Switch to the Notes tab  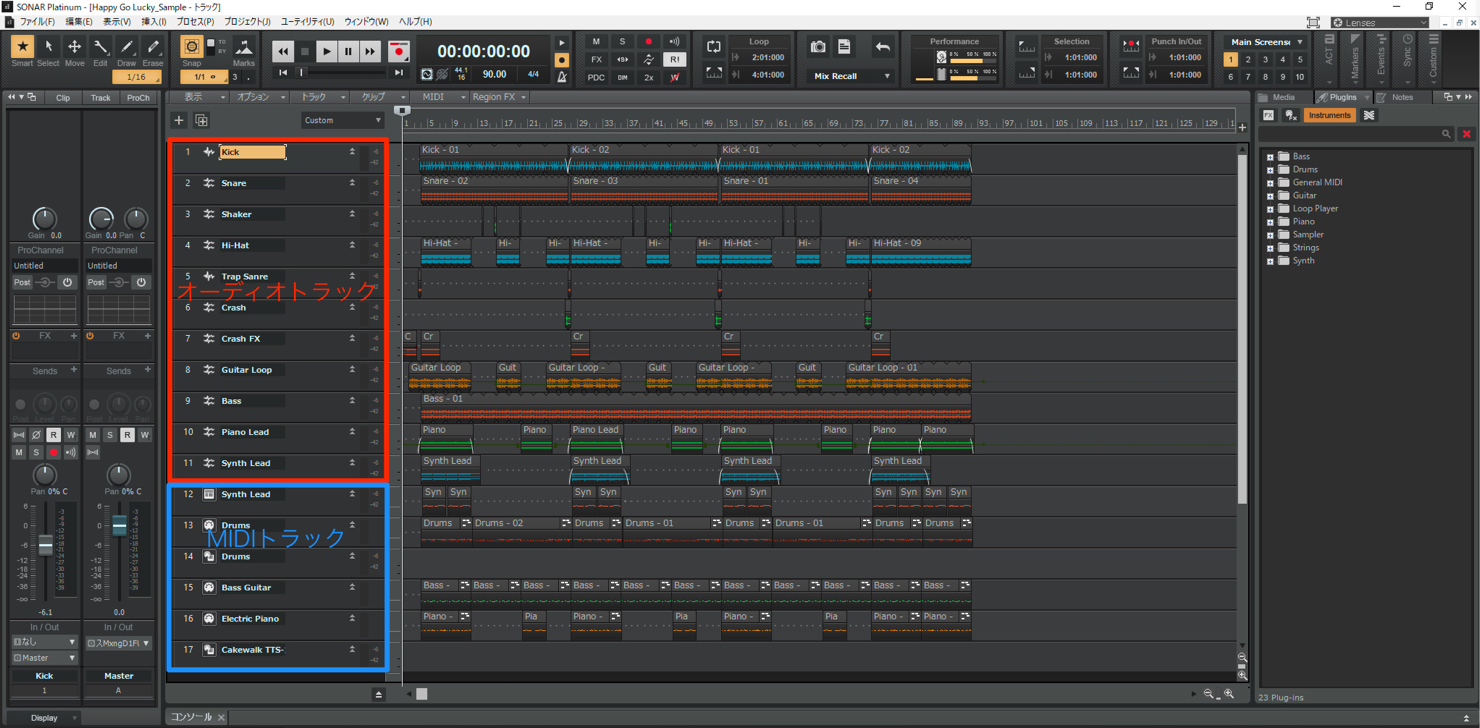pos(1402,97)
